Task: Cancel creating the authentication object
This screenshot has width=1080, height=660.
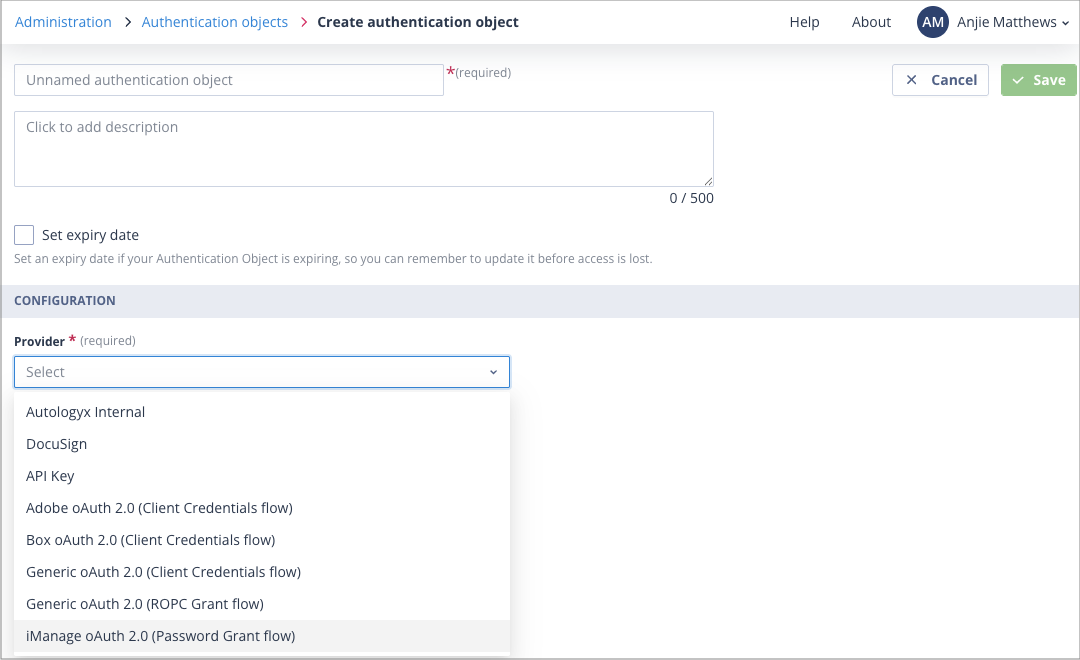Action: point(940,80)
